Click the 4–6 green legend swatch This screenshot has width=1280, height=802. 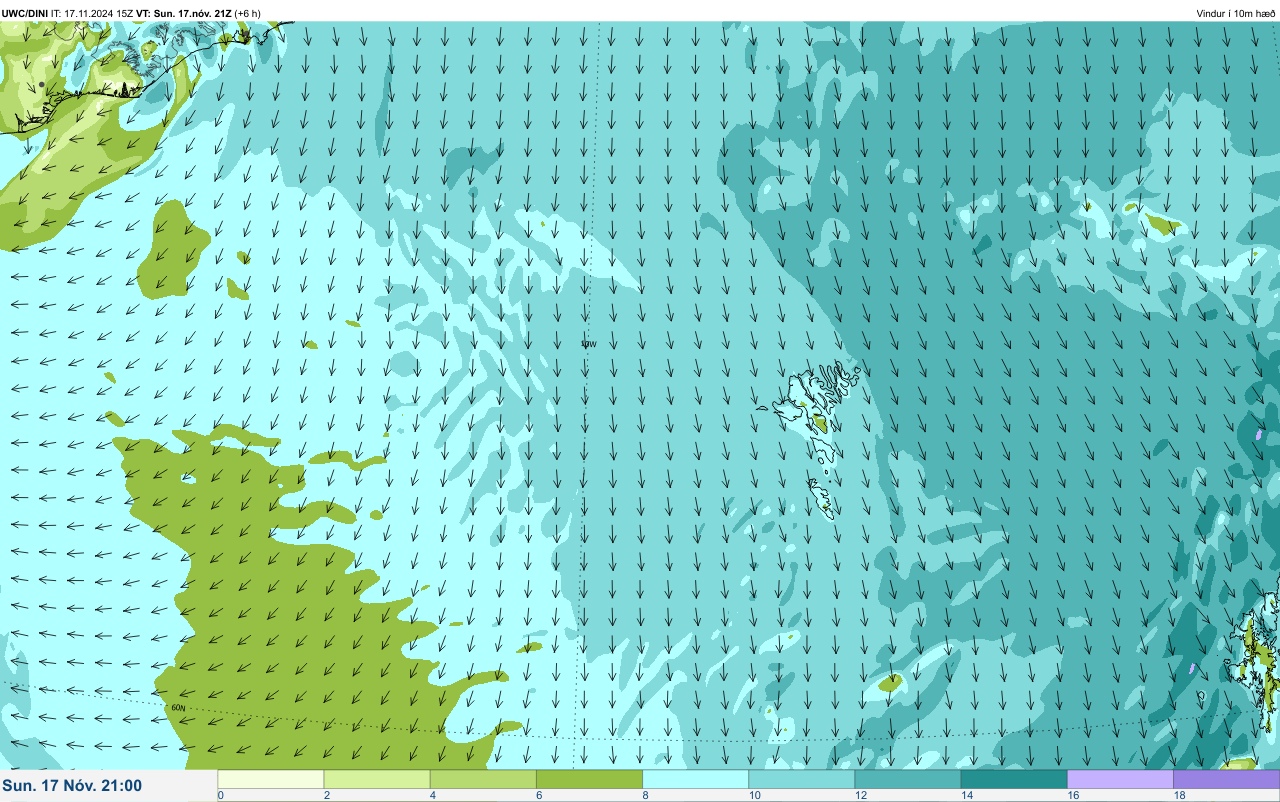(483, 779)
